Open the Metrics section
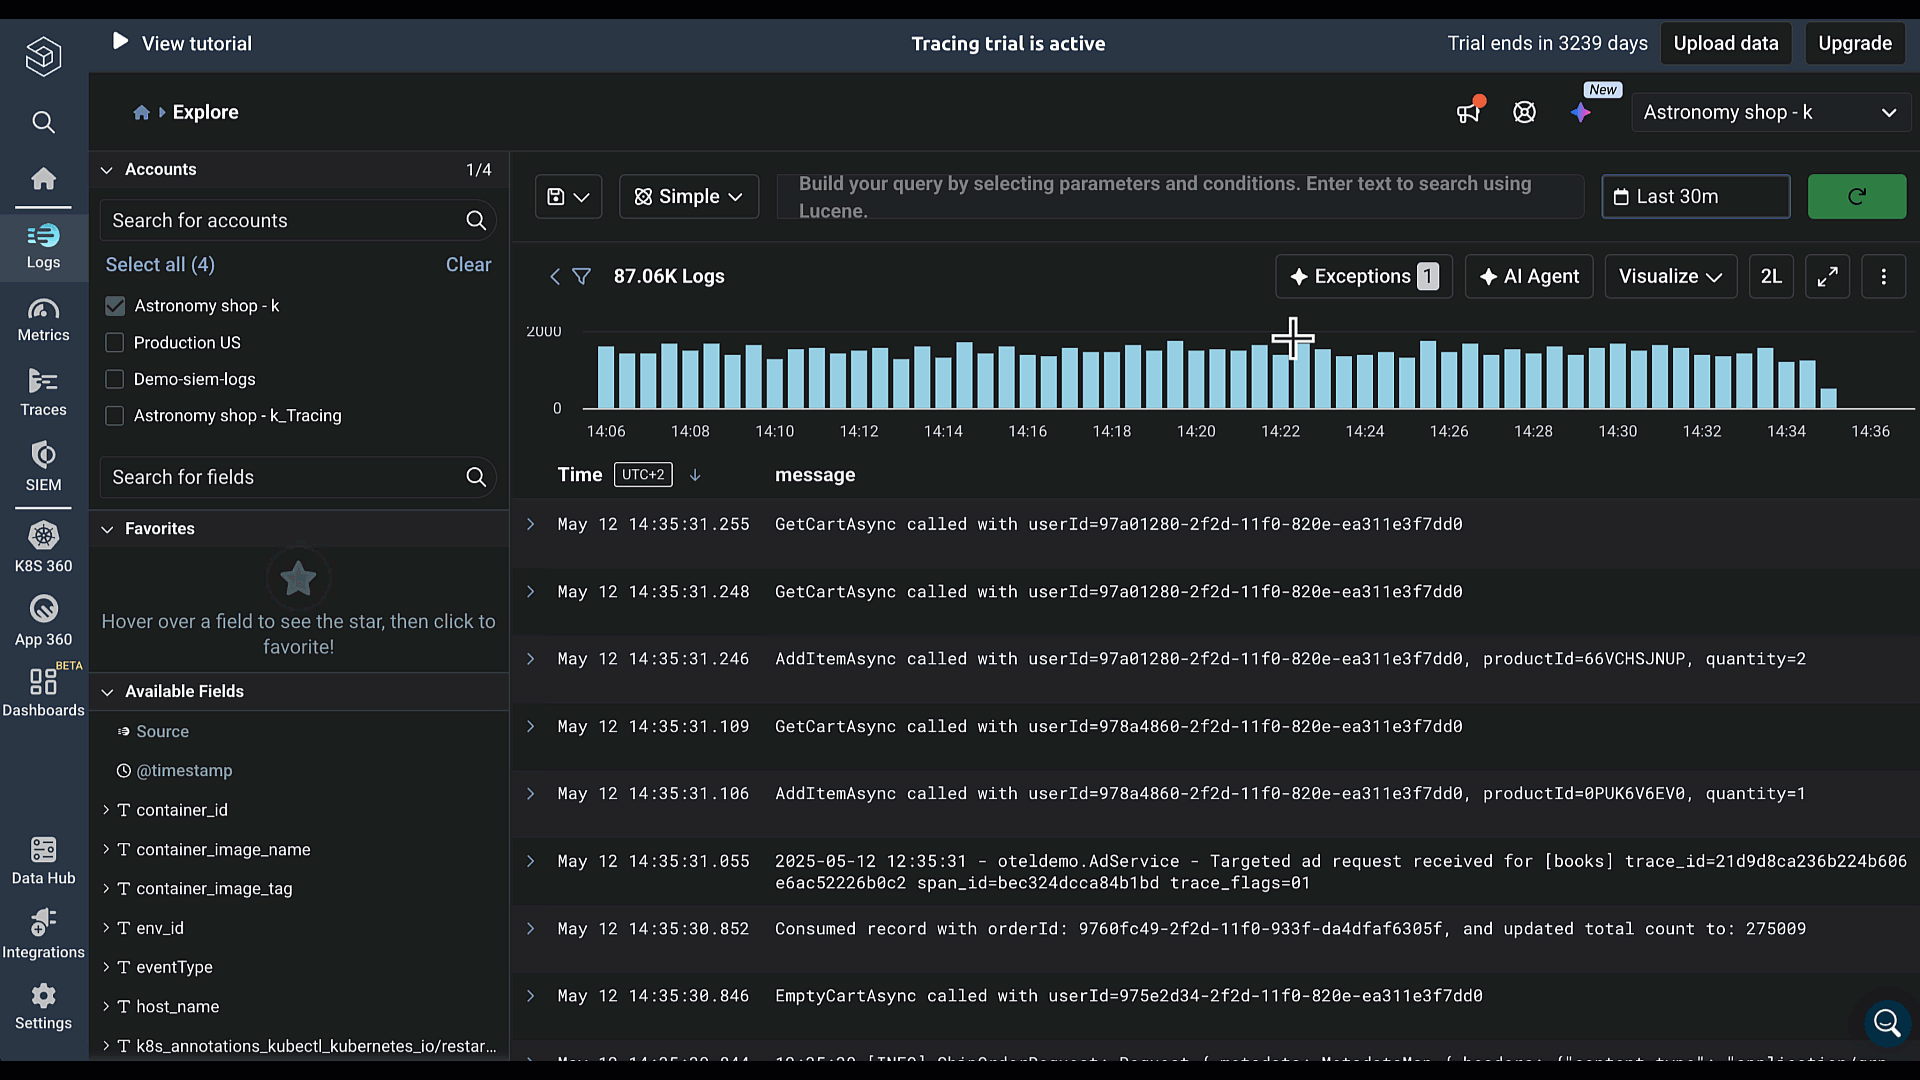Screen dimensions: 1920x1080 [x=43, y=319]
